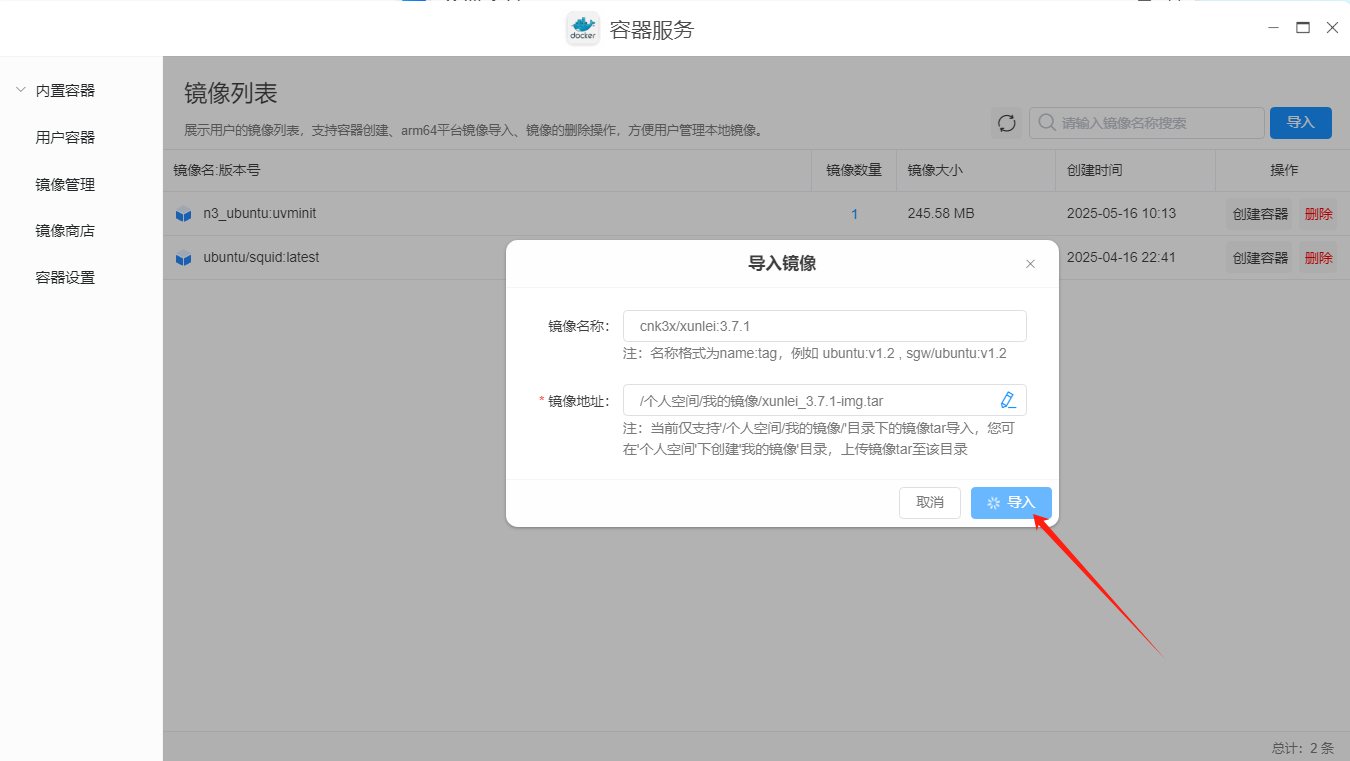1350x761 pixels.
Task: Click the cube icon beside n3_ubuntu:uvminit
Action: (183, 214)
